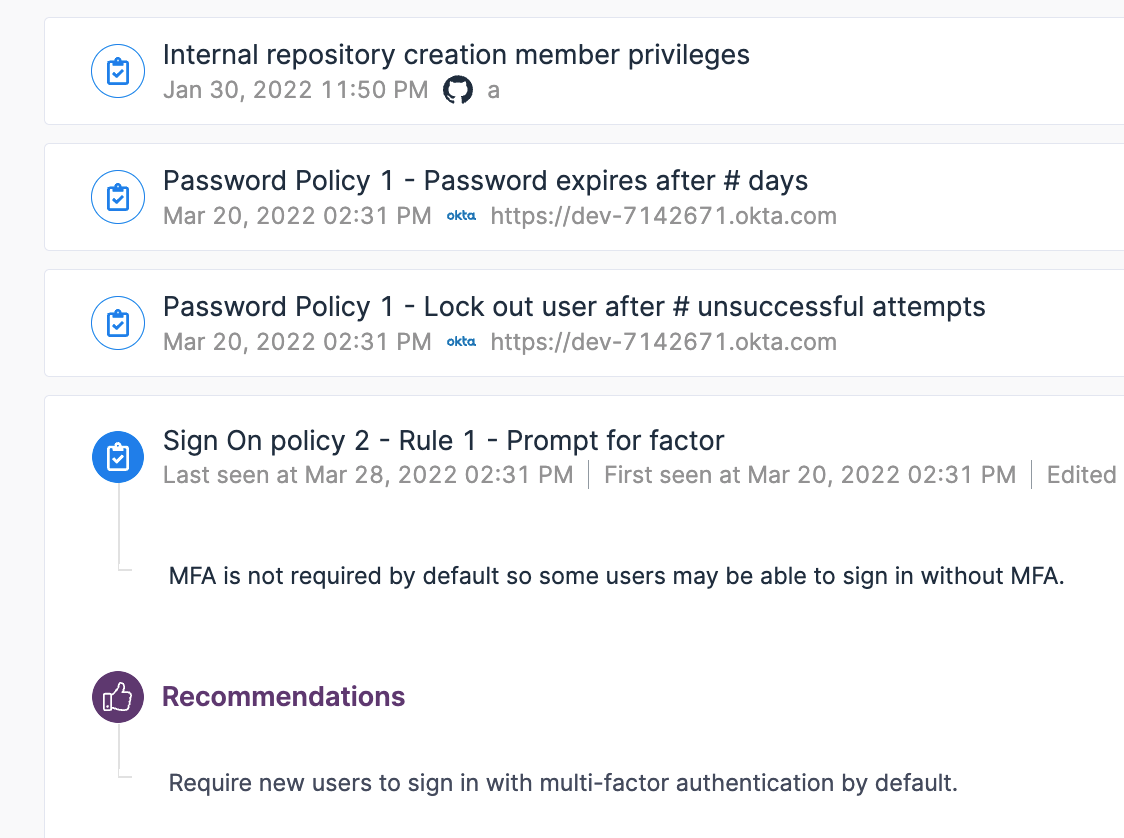The width and height of the screenshot is (1124, 838).
Task: Expand Password Policy 1 password expires item
Action: [x=485, y=181]
